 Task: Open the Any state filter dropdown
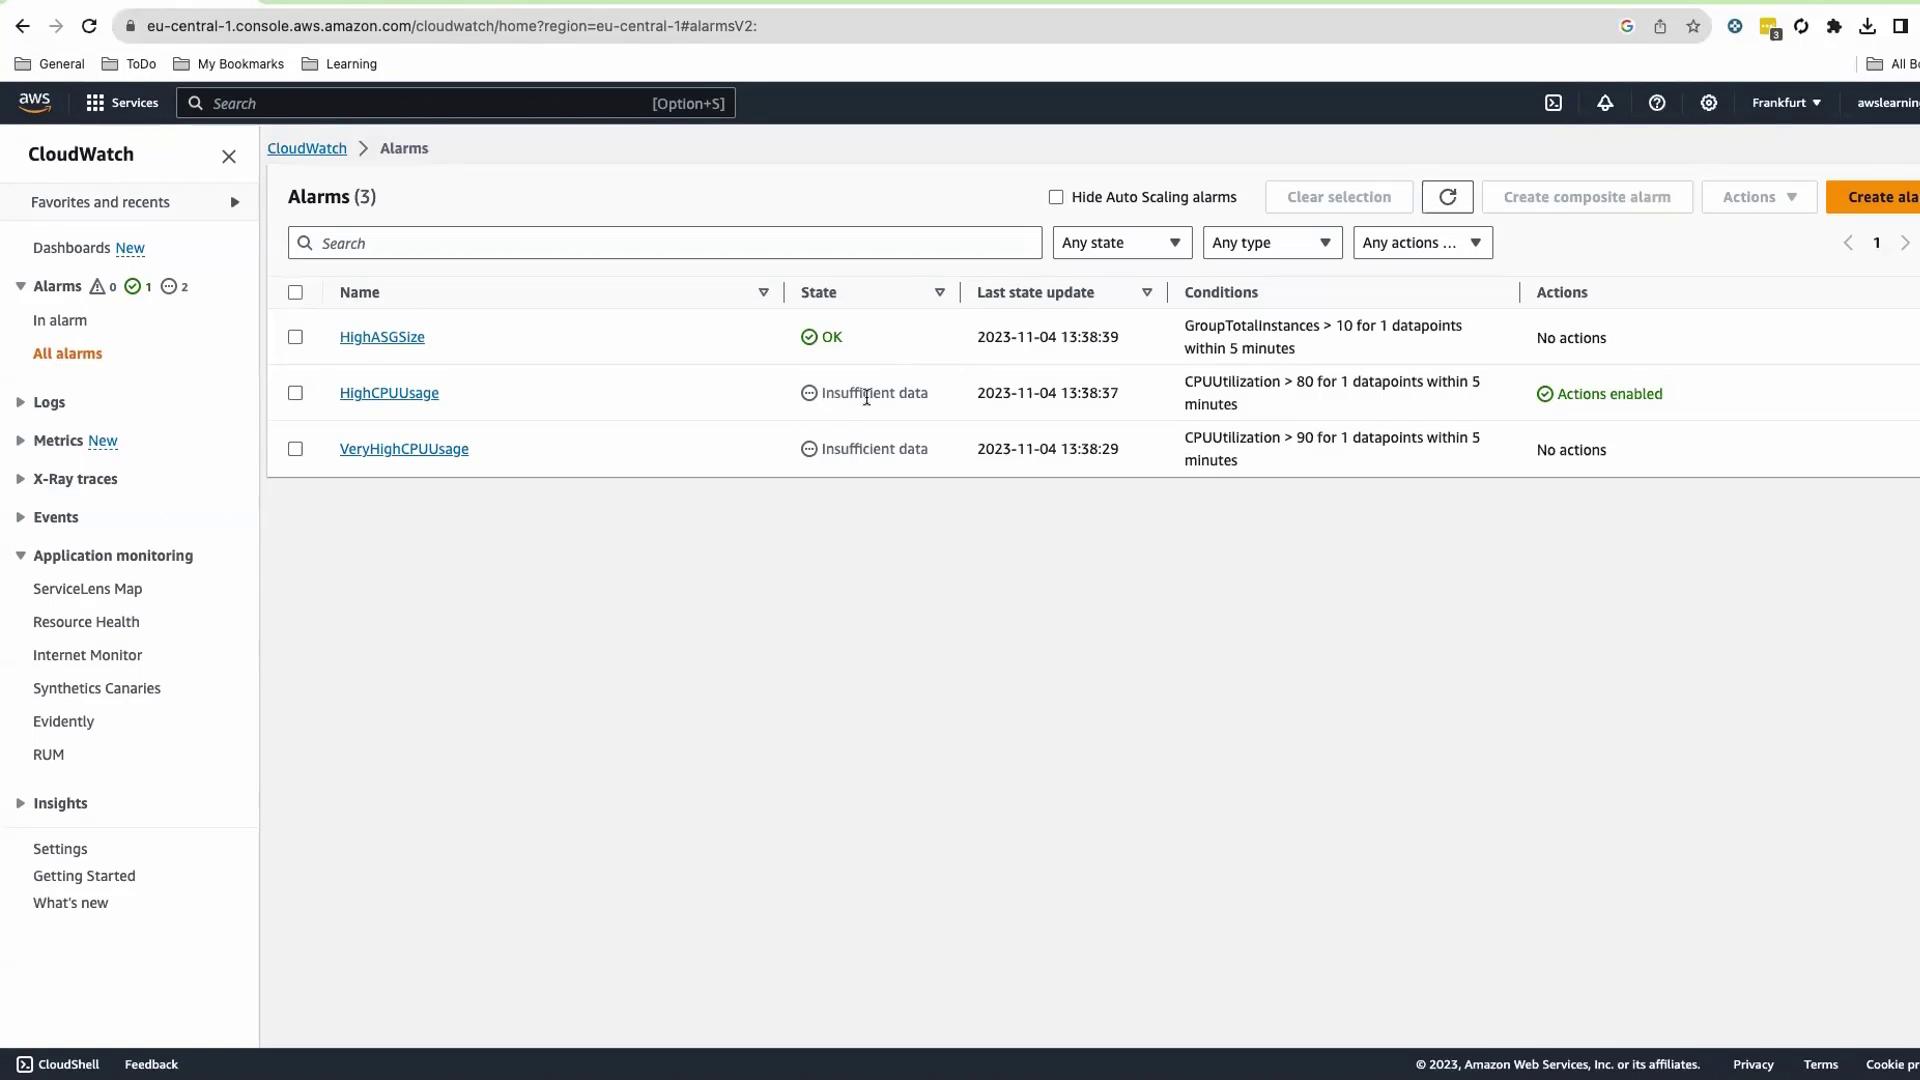point(1121,243)
